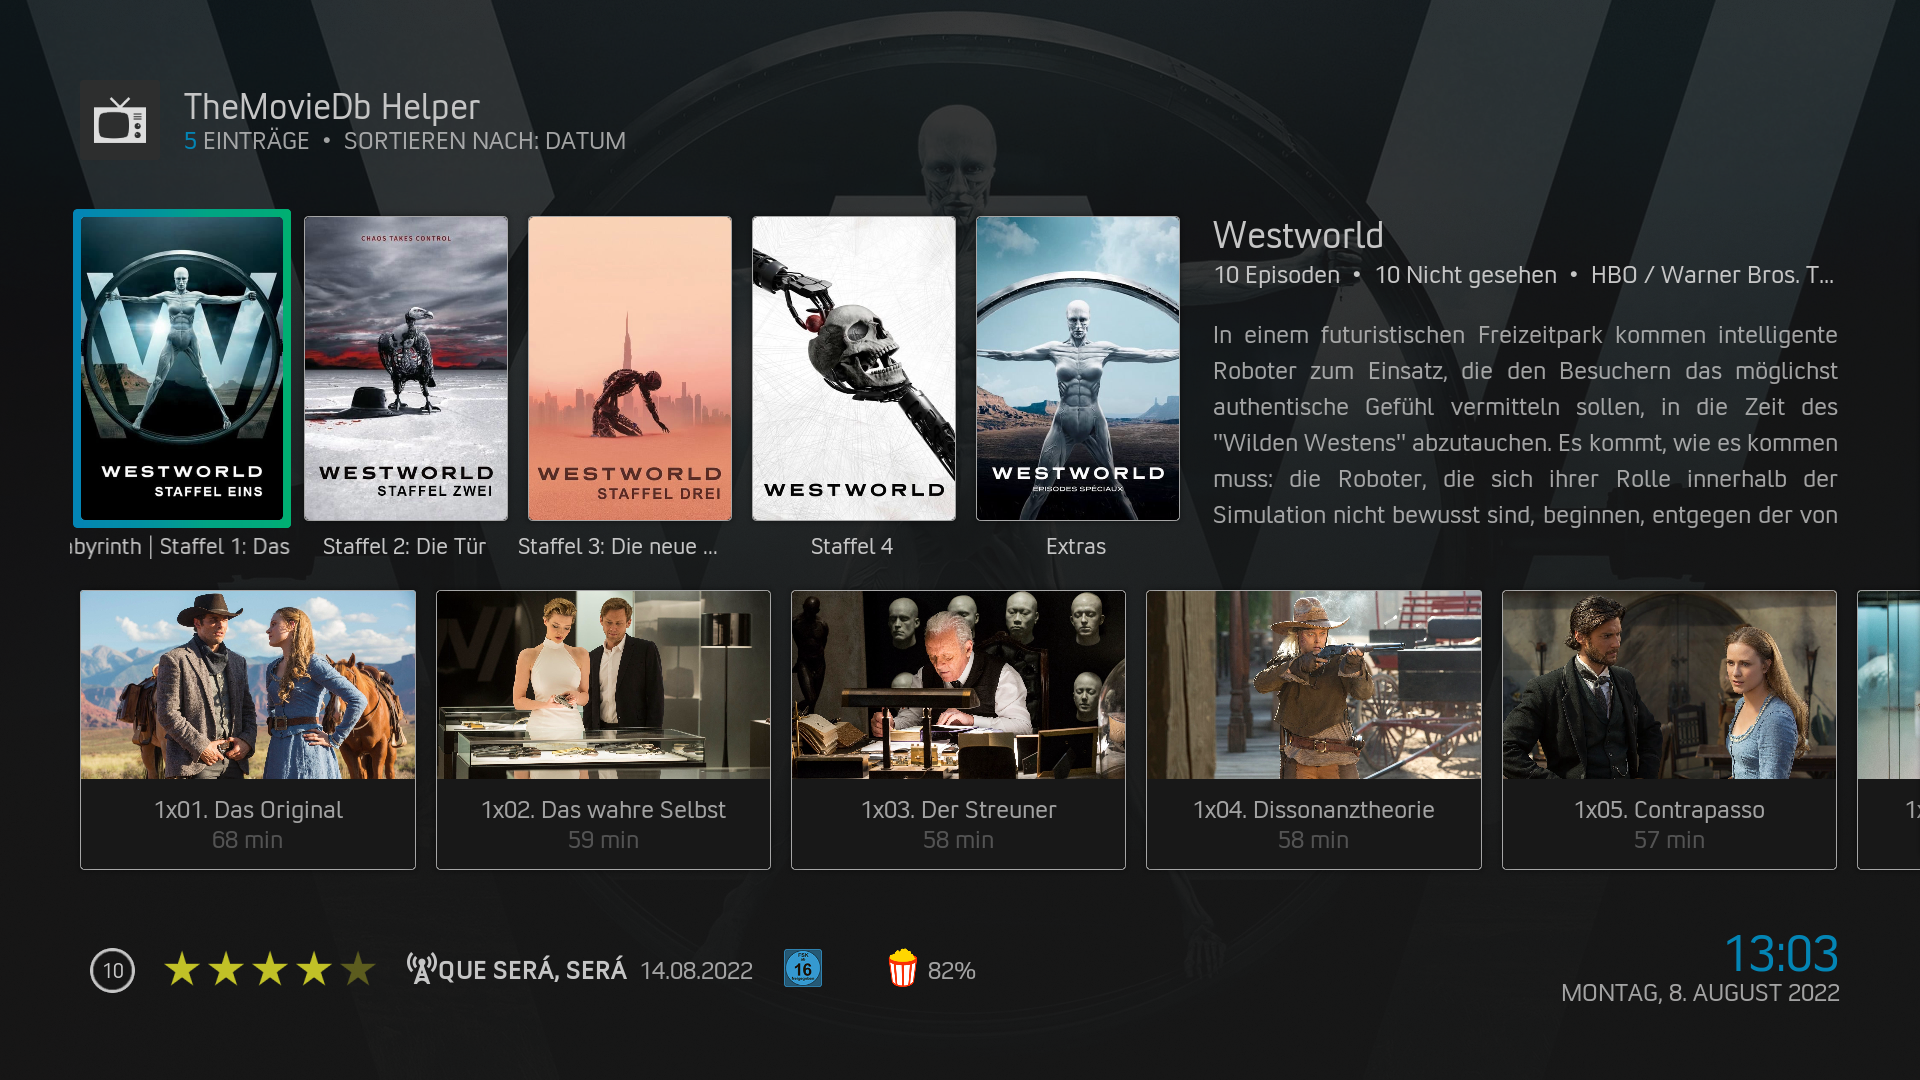
Task: Select the Westworld Staffel Zwei poster
Action: pyautogui.click(x=406, y=368)
